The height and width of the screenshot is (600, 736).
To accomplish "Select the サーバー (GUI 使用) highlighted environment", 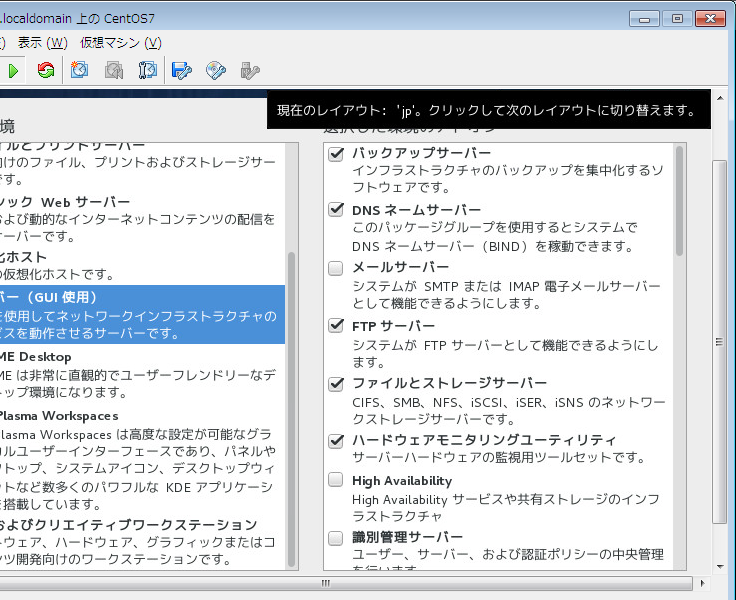I will coord(142,314).
